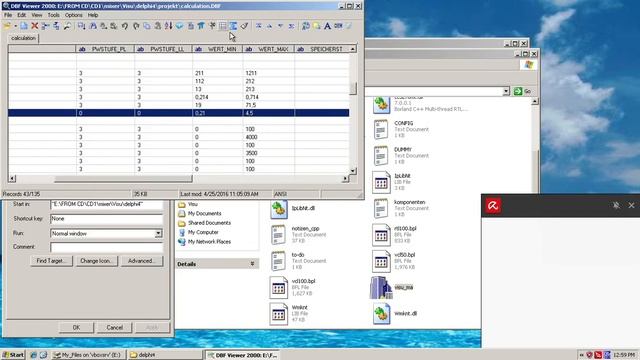This screenshot has height=360, width=640.
Task: Click the Change Icon button
Action: tap(97, 261)
